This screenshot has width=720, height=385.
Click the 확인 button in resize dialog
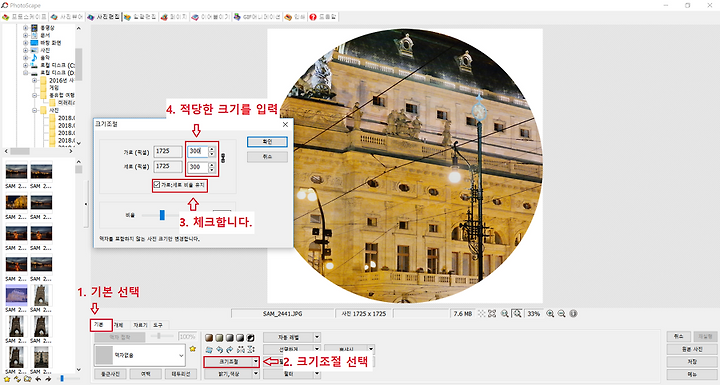tap(267, 142)
